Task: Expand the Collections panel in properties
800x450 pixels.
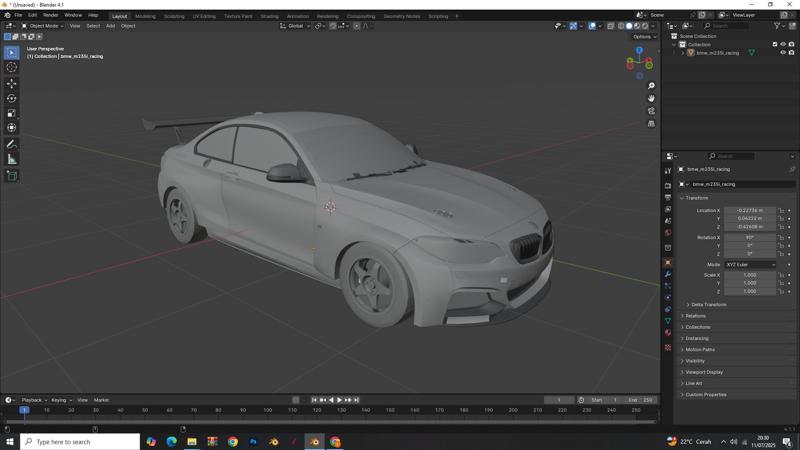Action: (x=695, y=327)
